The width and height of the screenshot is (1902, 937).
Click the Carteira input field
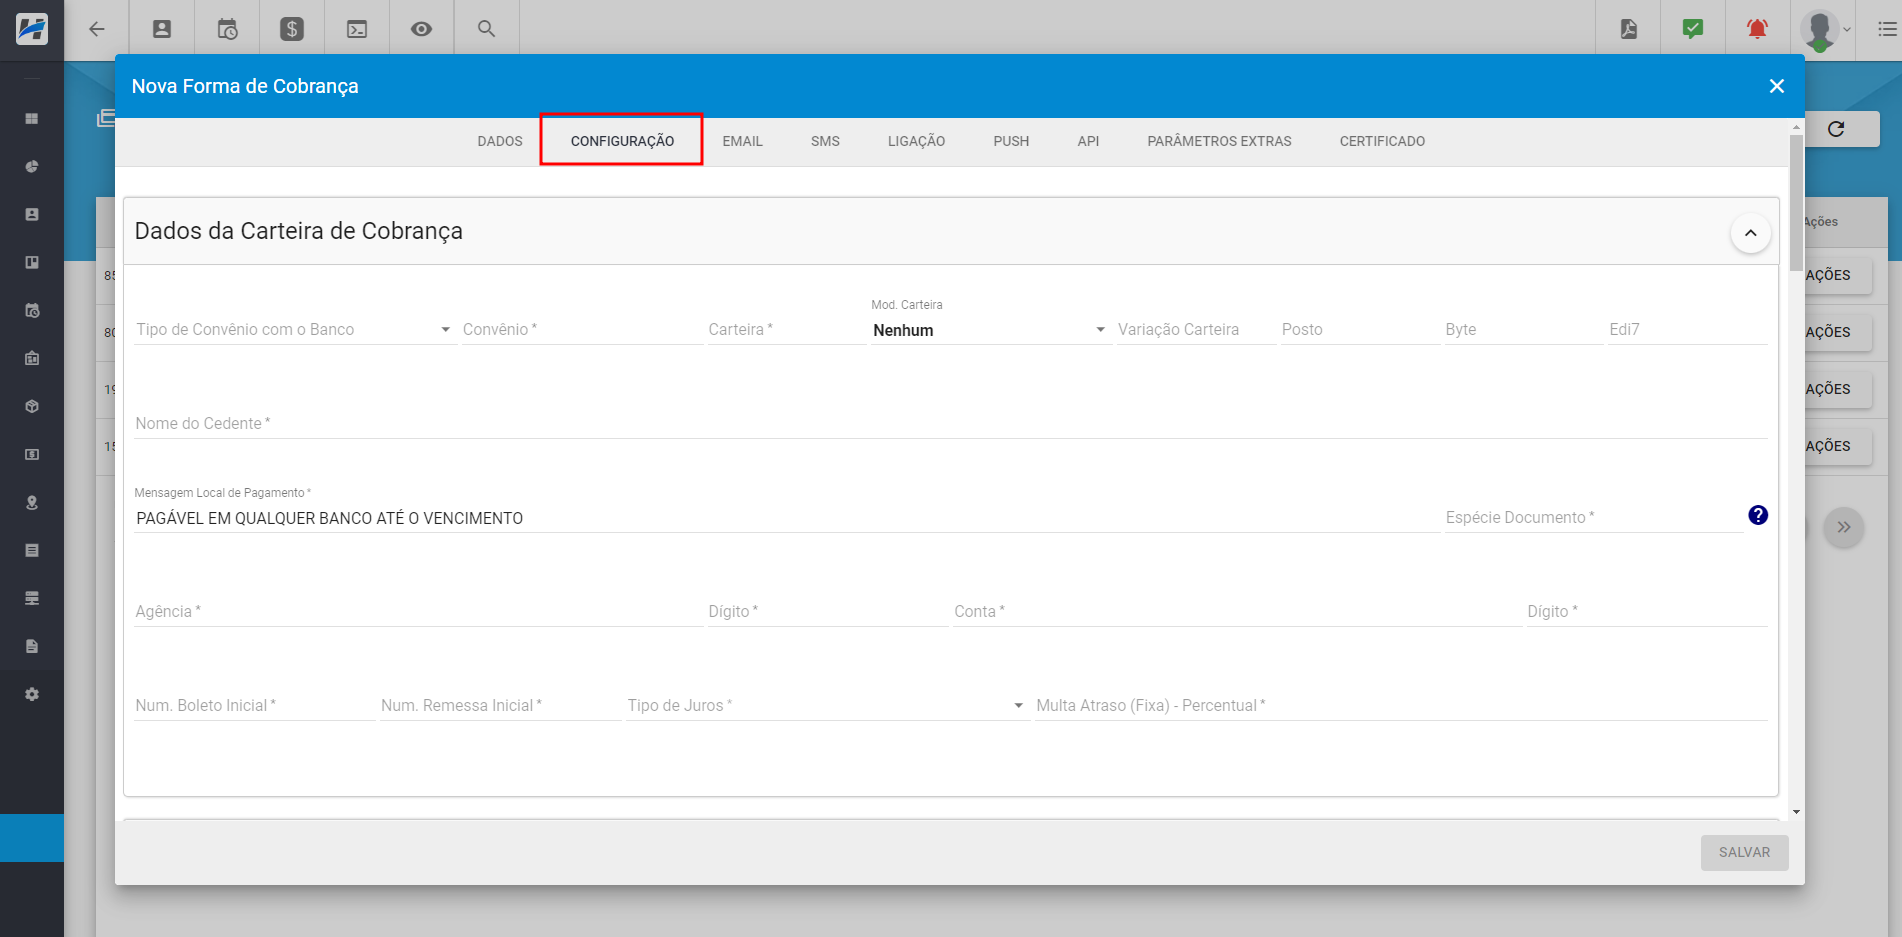[786, 329]
